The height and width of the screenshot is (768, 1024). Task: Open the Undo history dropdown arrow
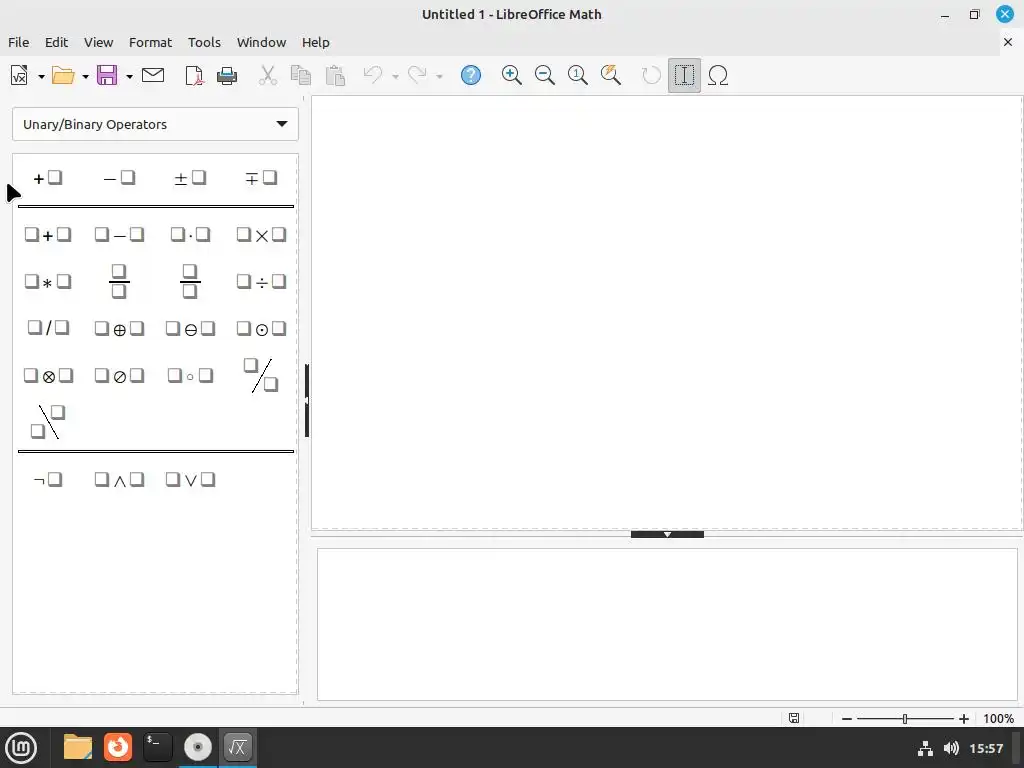(395, 76)
